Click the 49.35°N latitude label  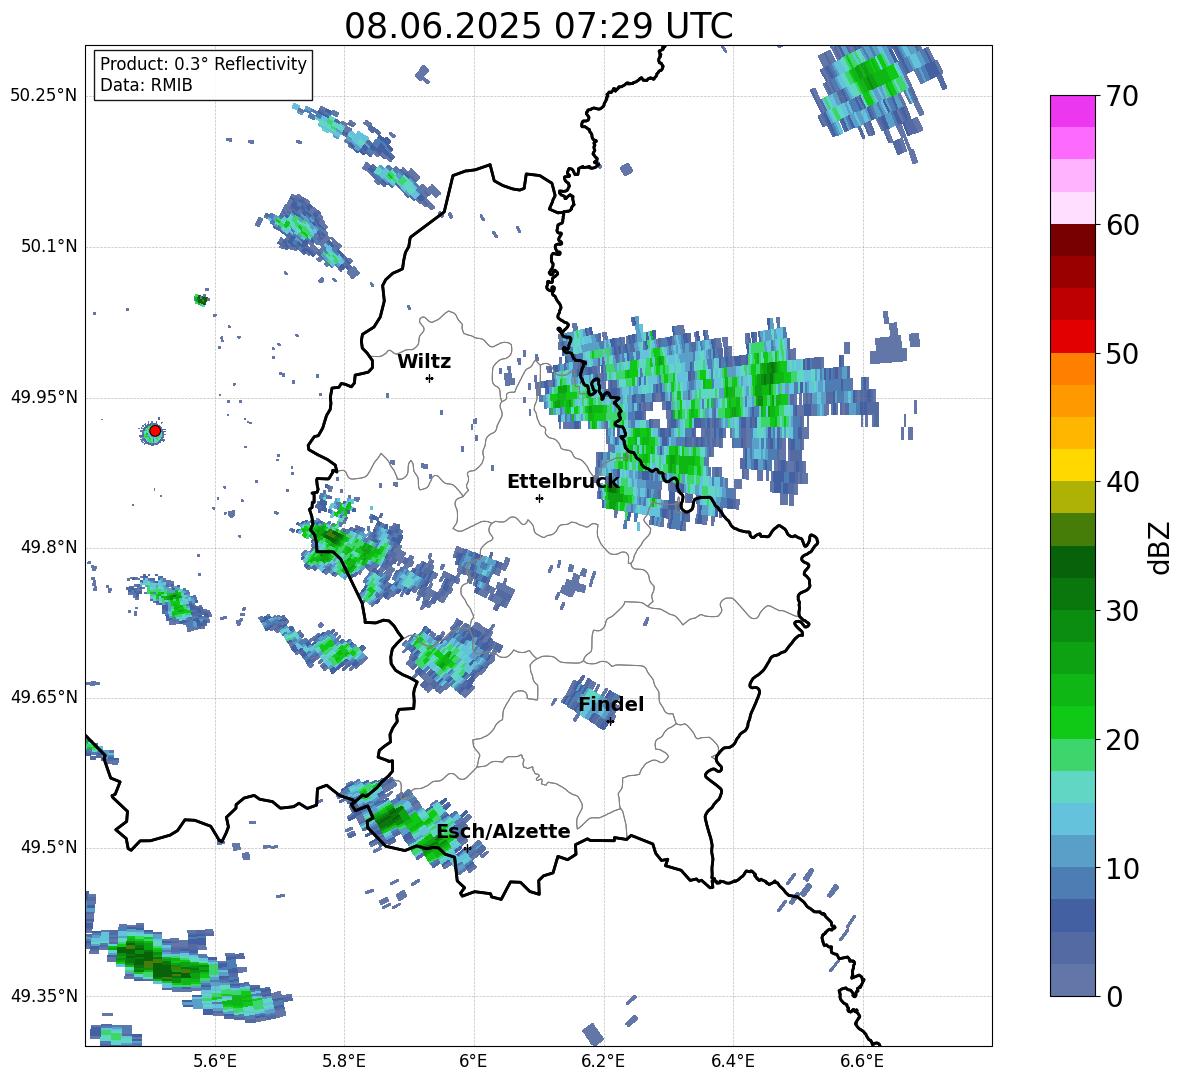tap(44, 996)
